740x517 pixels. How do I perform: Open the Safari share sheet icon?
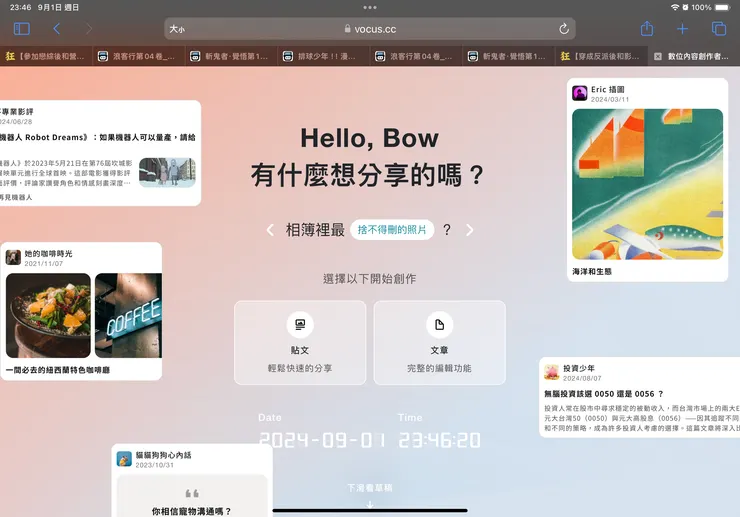coord(647,28)
